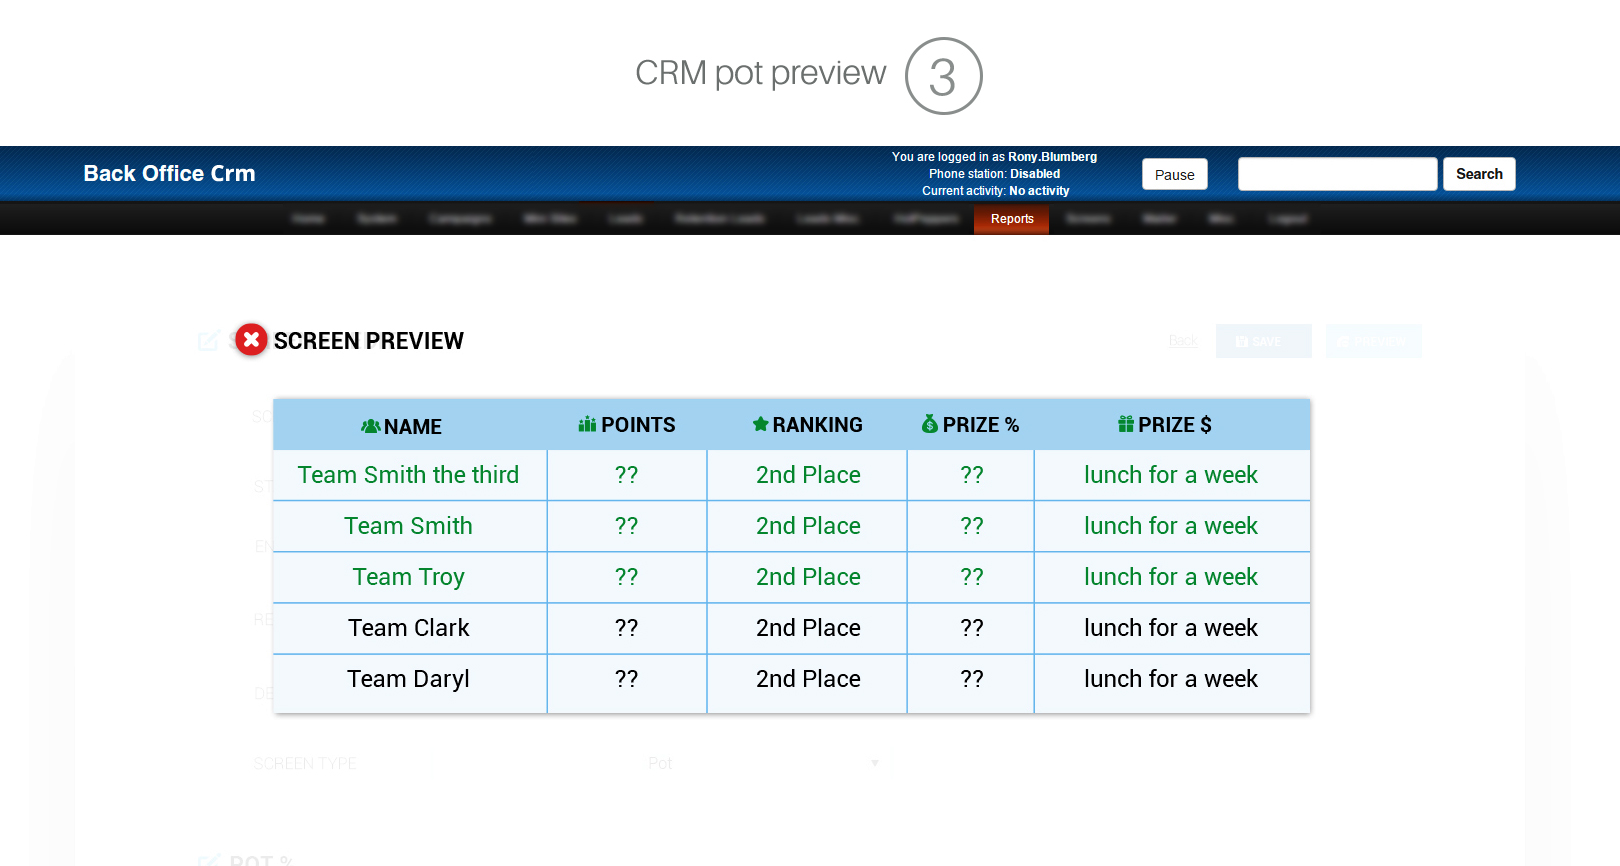Select the Team Troy name cell
This screenshot has width=1620, height=866.
(x=409, y=577)
